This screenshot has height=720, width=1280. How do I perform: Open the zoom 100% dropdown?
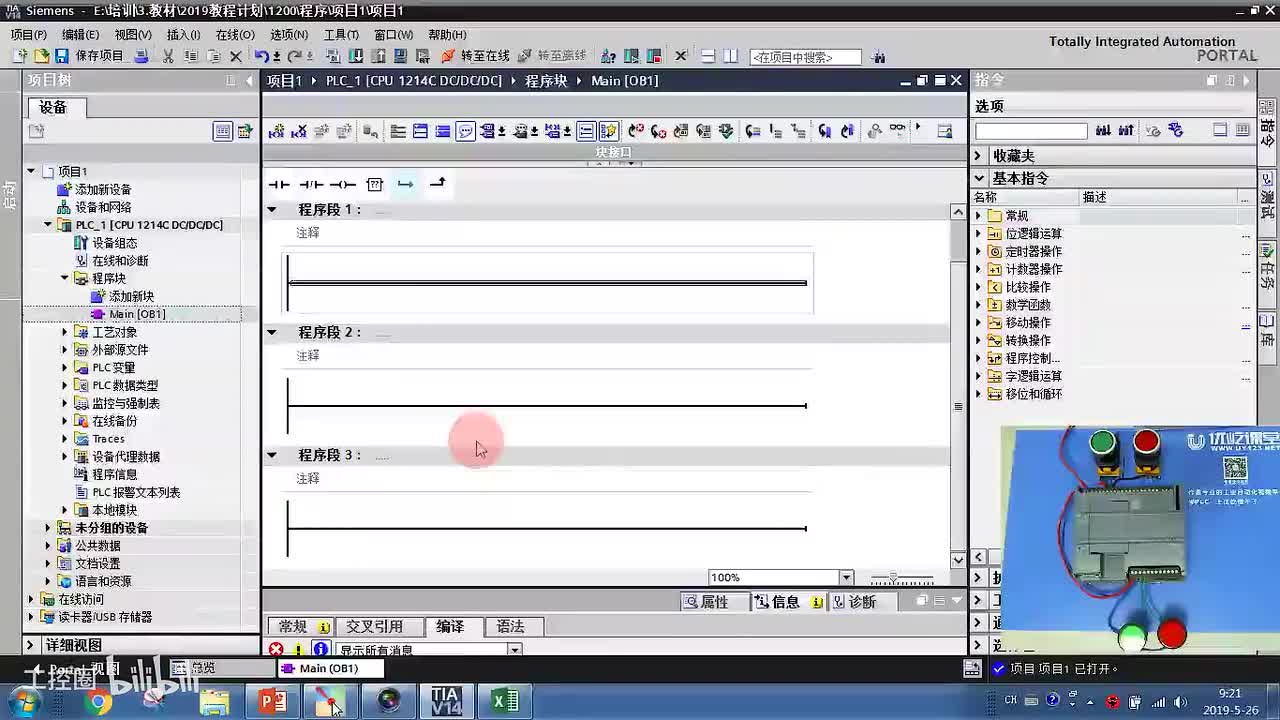tap(846, 578)
